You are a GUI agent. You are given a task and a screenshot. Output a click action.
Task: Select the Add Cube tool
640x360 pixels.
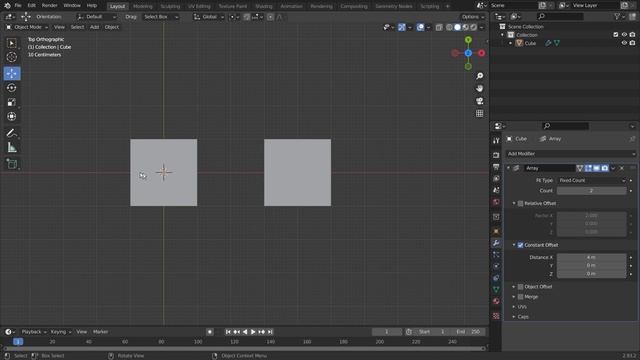(12, 164)
